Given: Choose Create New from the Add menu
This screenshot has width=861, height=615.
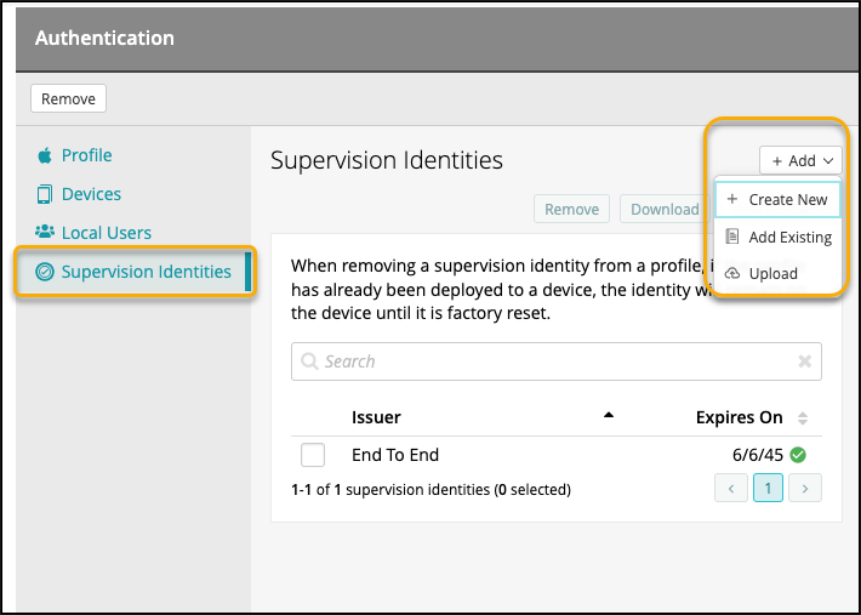Looking at the screenshot, I should point(778,200).
